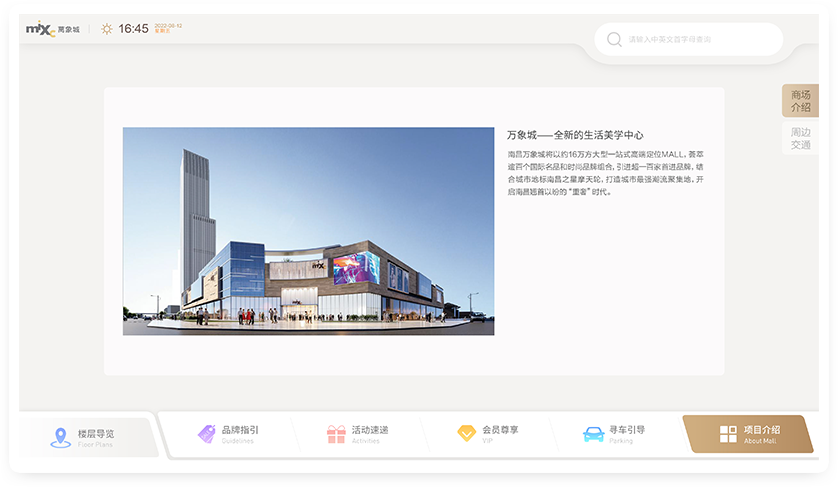Go to 品牌指引 Guidelines label
Viewport: 838px width, 487px height.
[x=240, y=430]
